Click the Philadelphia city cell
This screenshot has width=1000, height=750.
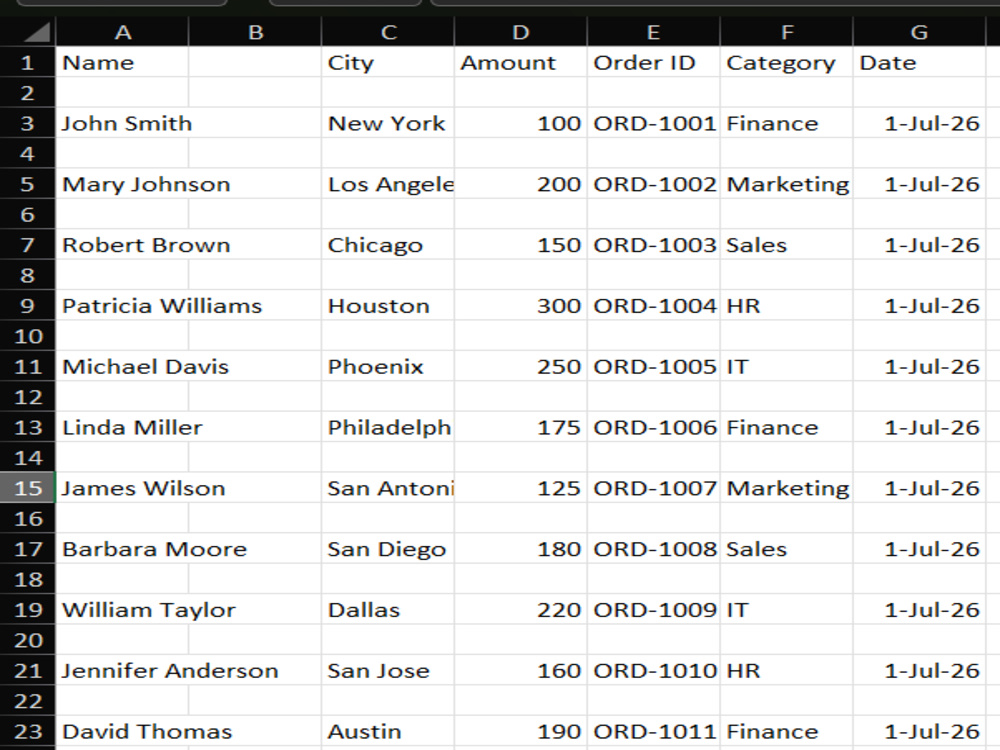click(x=388, y=427)
